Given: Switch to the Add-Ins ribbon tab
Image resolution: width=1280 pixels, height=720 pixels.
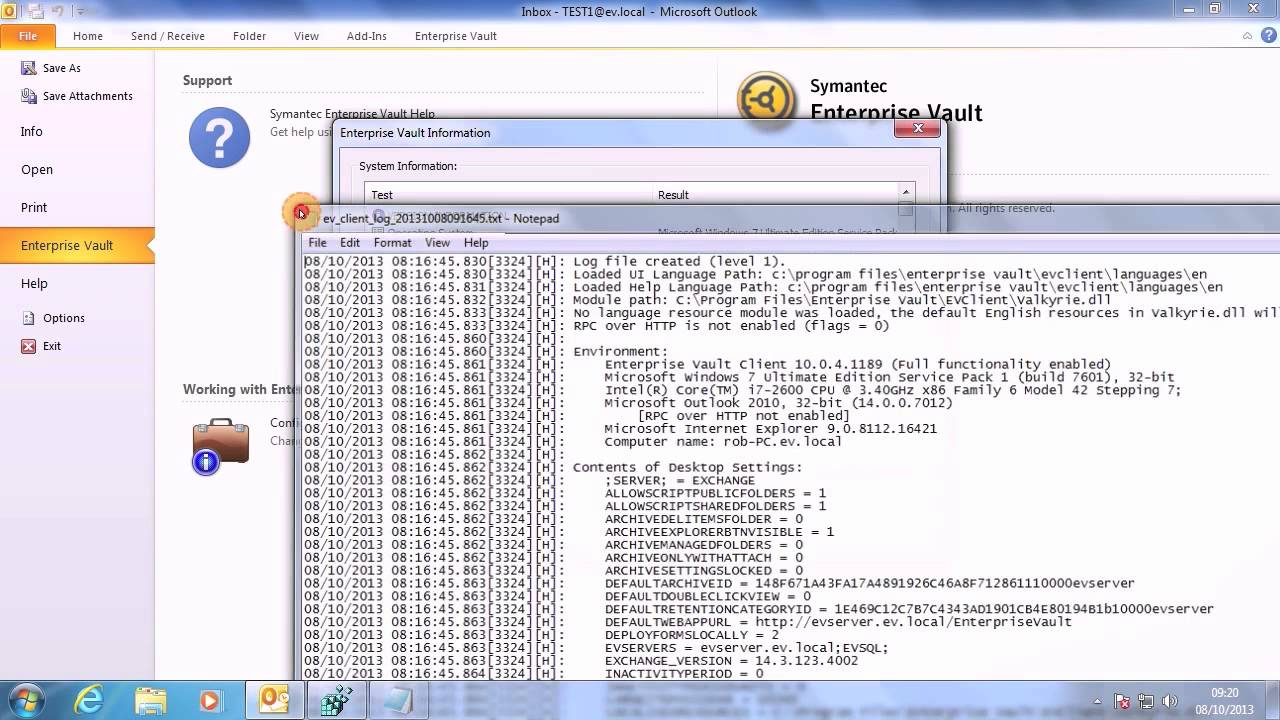Looking at the screenshot, I should pos(367,36).
